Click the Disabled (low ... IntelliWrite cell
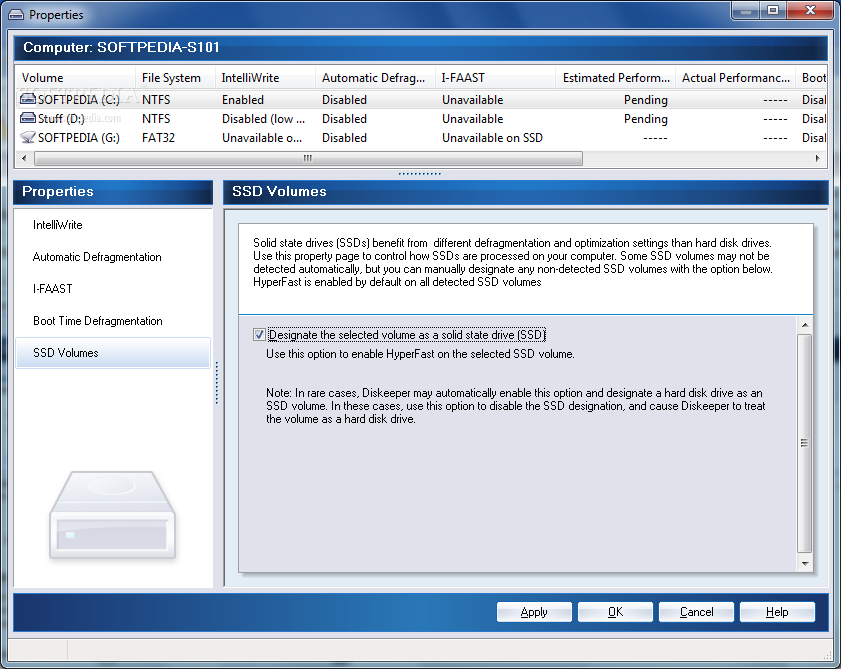The width and height of the screenshot is (841, 669). point(263,119)
